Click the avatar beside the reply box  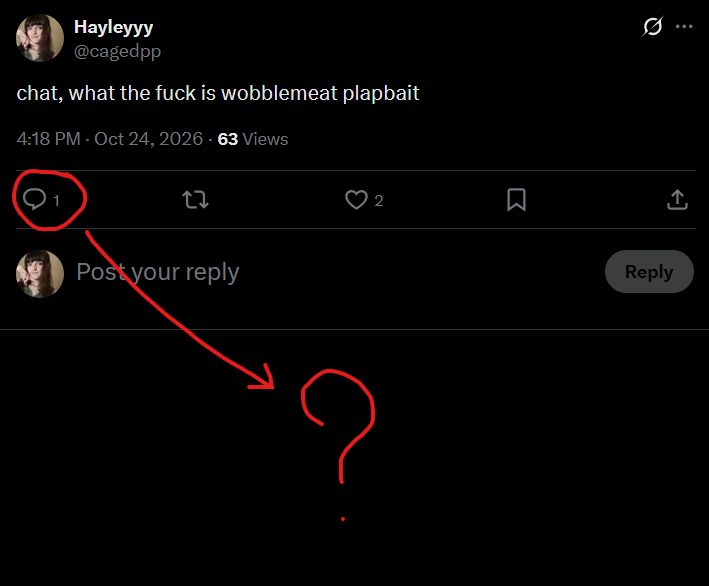coord(40,274)
